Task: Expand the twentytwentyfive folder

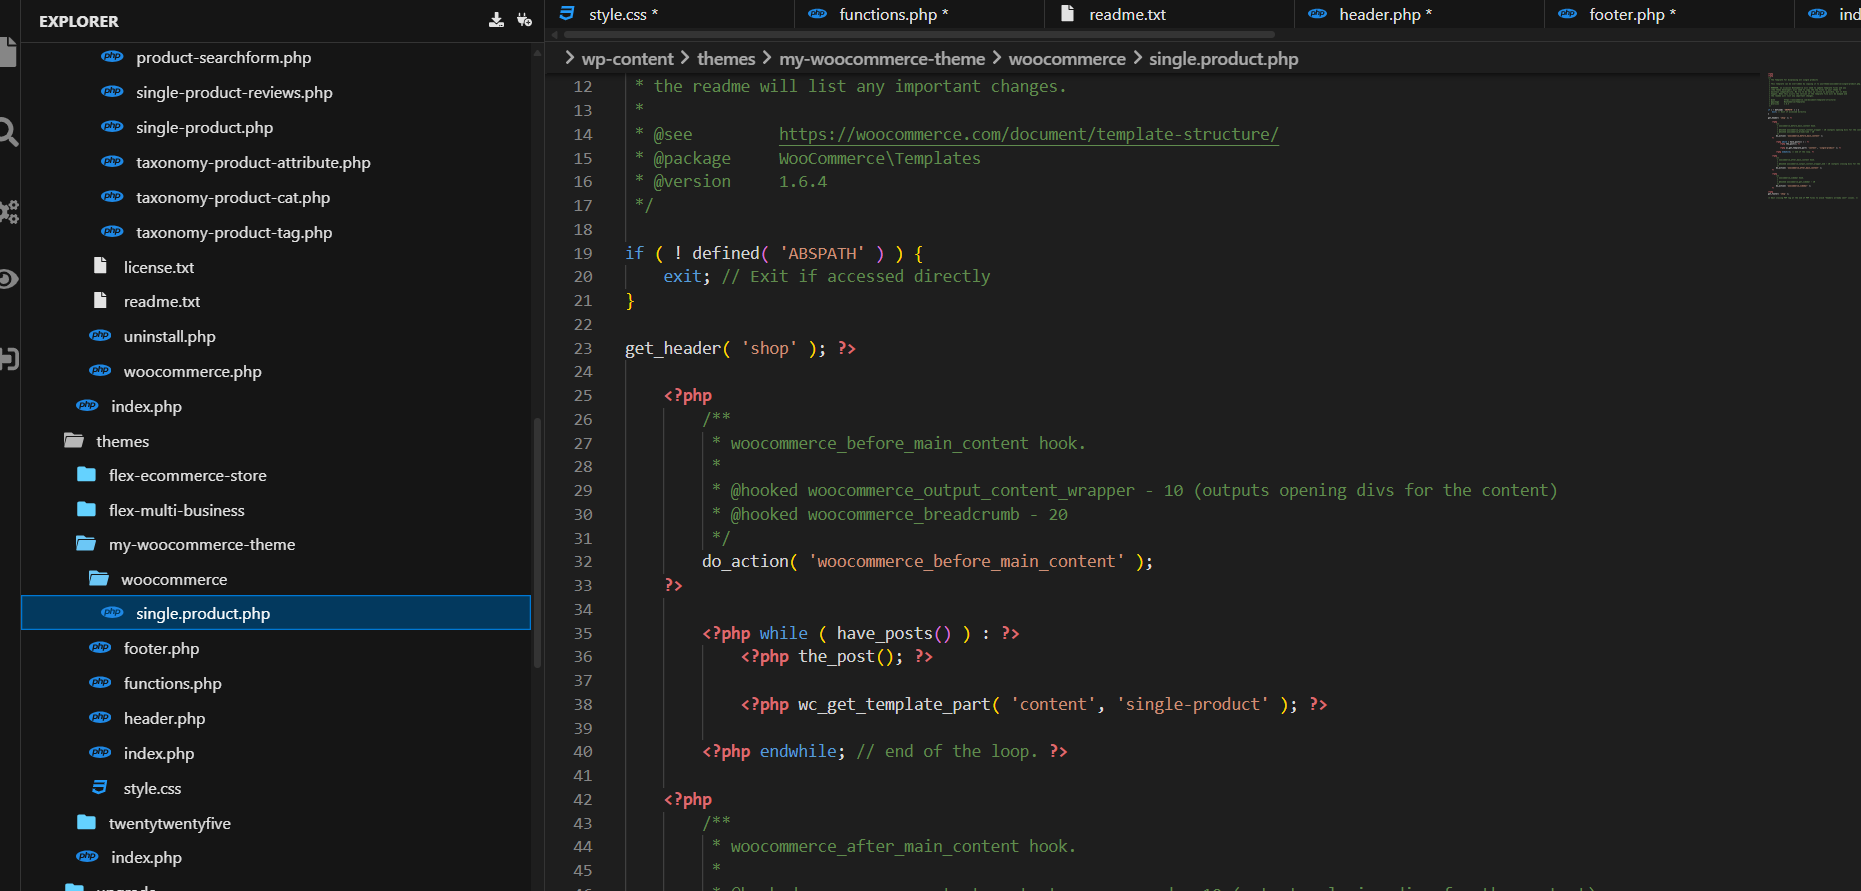Action: (x=87, y=823)
